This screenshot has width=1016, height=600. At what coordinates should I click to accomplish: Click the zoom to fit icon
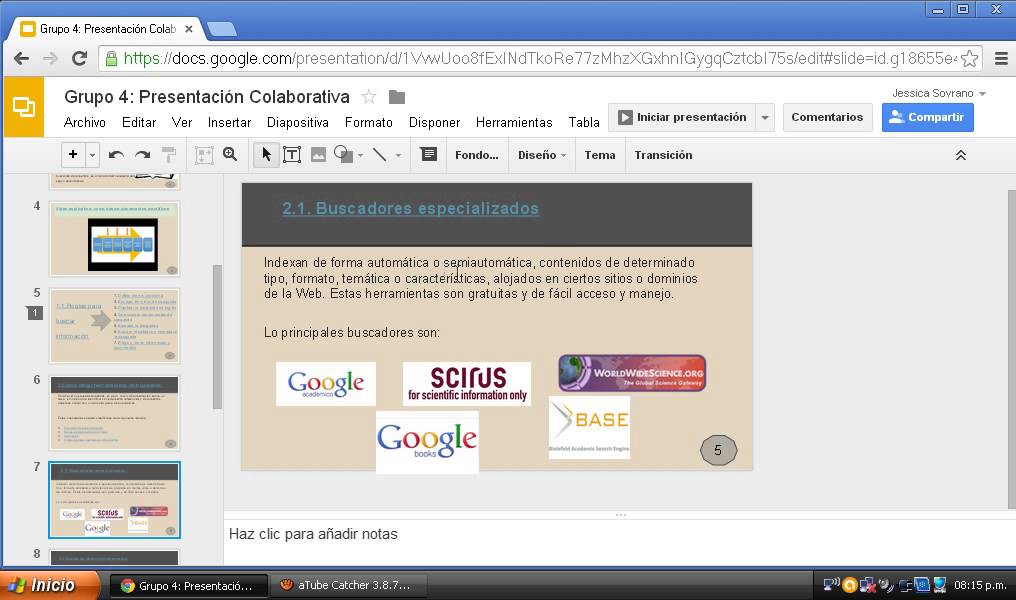[x=204, y=155]
